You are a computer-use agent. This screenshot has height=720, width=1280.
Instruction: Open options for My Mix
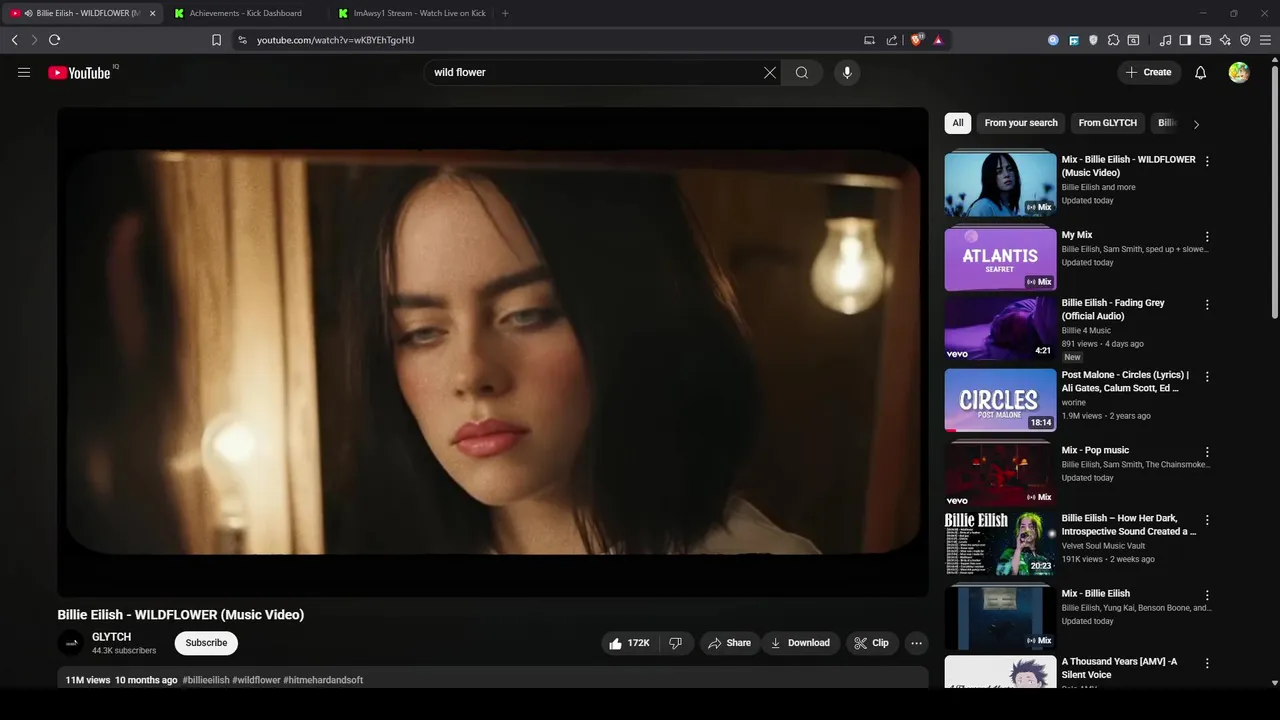click(x=1207, y=237)
